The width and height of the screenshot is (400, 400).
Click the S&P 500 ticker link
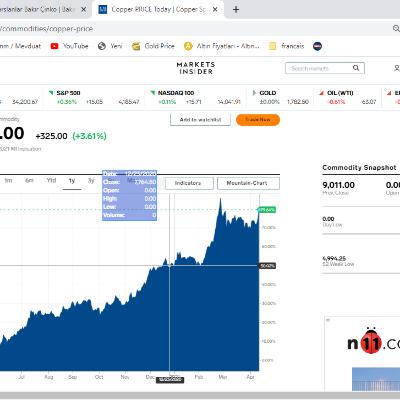coord(68,93)
